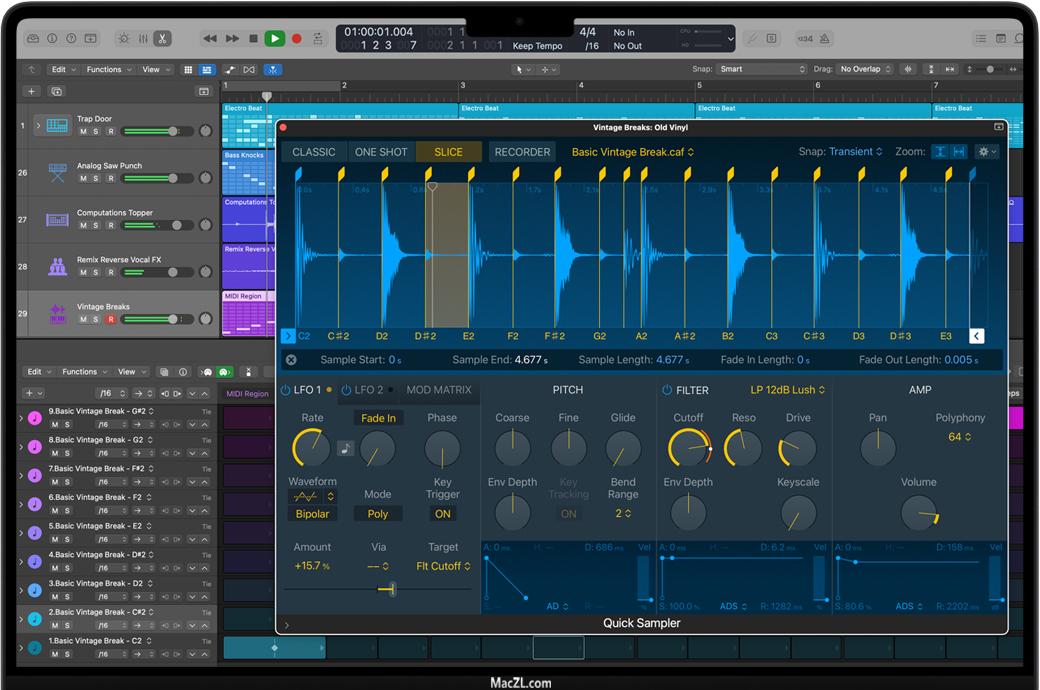Image resolution: width=1040 pixels, height=690 pixels.
Task: Click the green Play button in transport
Action: [274, 38]
